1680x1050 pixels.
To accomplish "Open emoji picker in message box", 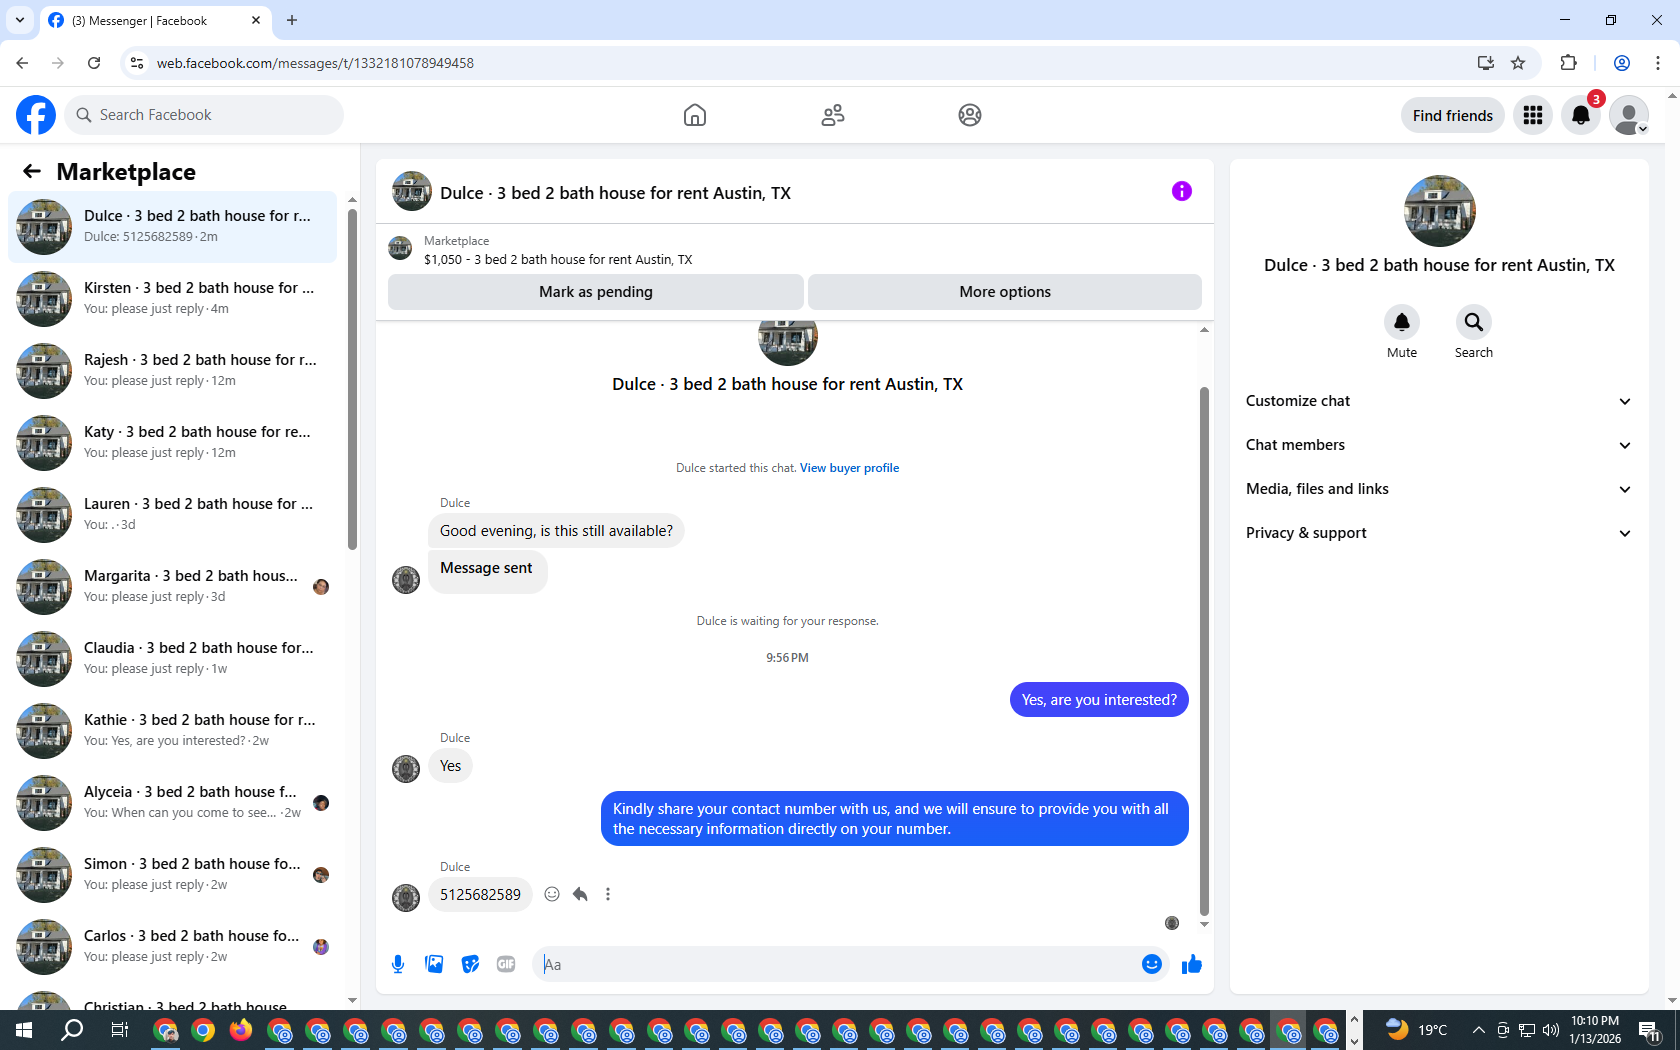I will [1152, 964].
